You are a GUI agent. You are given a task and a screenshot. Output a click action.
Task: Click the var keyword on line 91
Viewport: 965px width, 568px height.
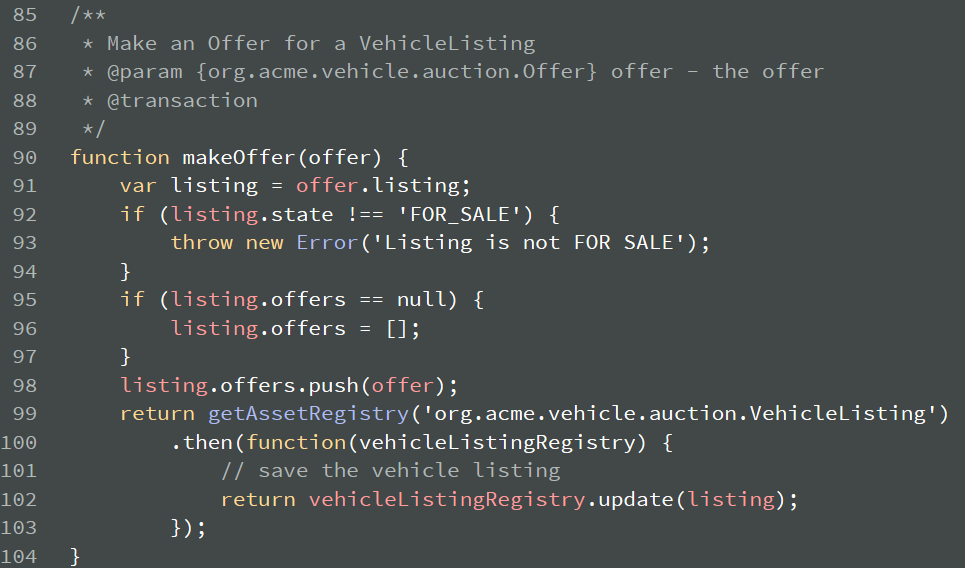tap(138, 186)
